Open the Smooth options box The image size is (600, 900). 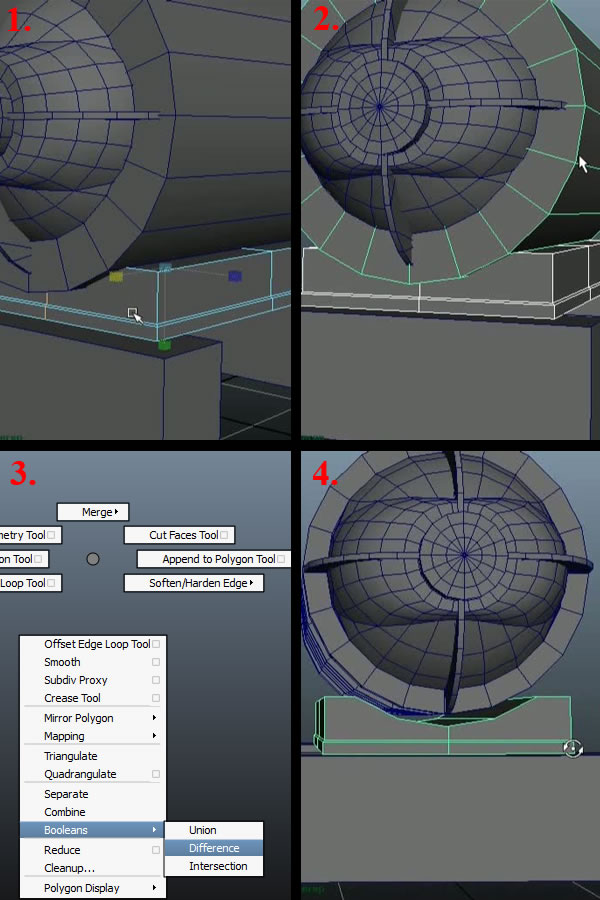pyautogui.click(x=156, y=663)
